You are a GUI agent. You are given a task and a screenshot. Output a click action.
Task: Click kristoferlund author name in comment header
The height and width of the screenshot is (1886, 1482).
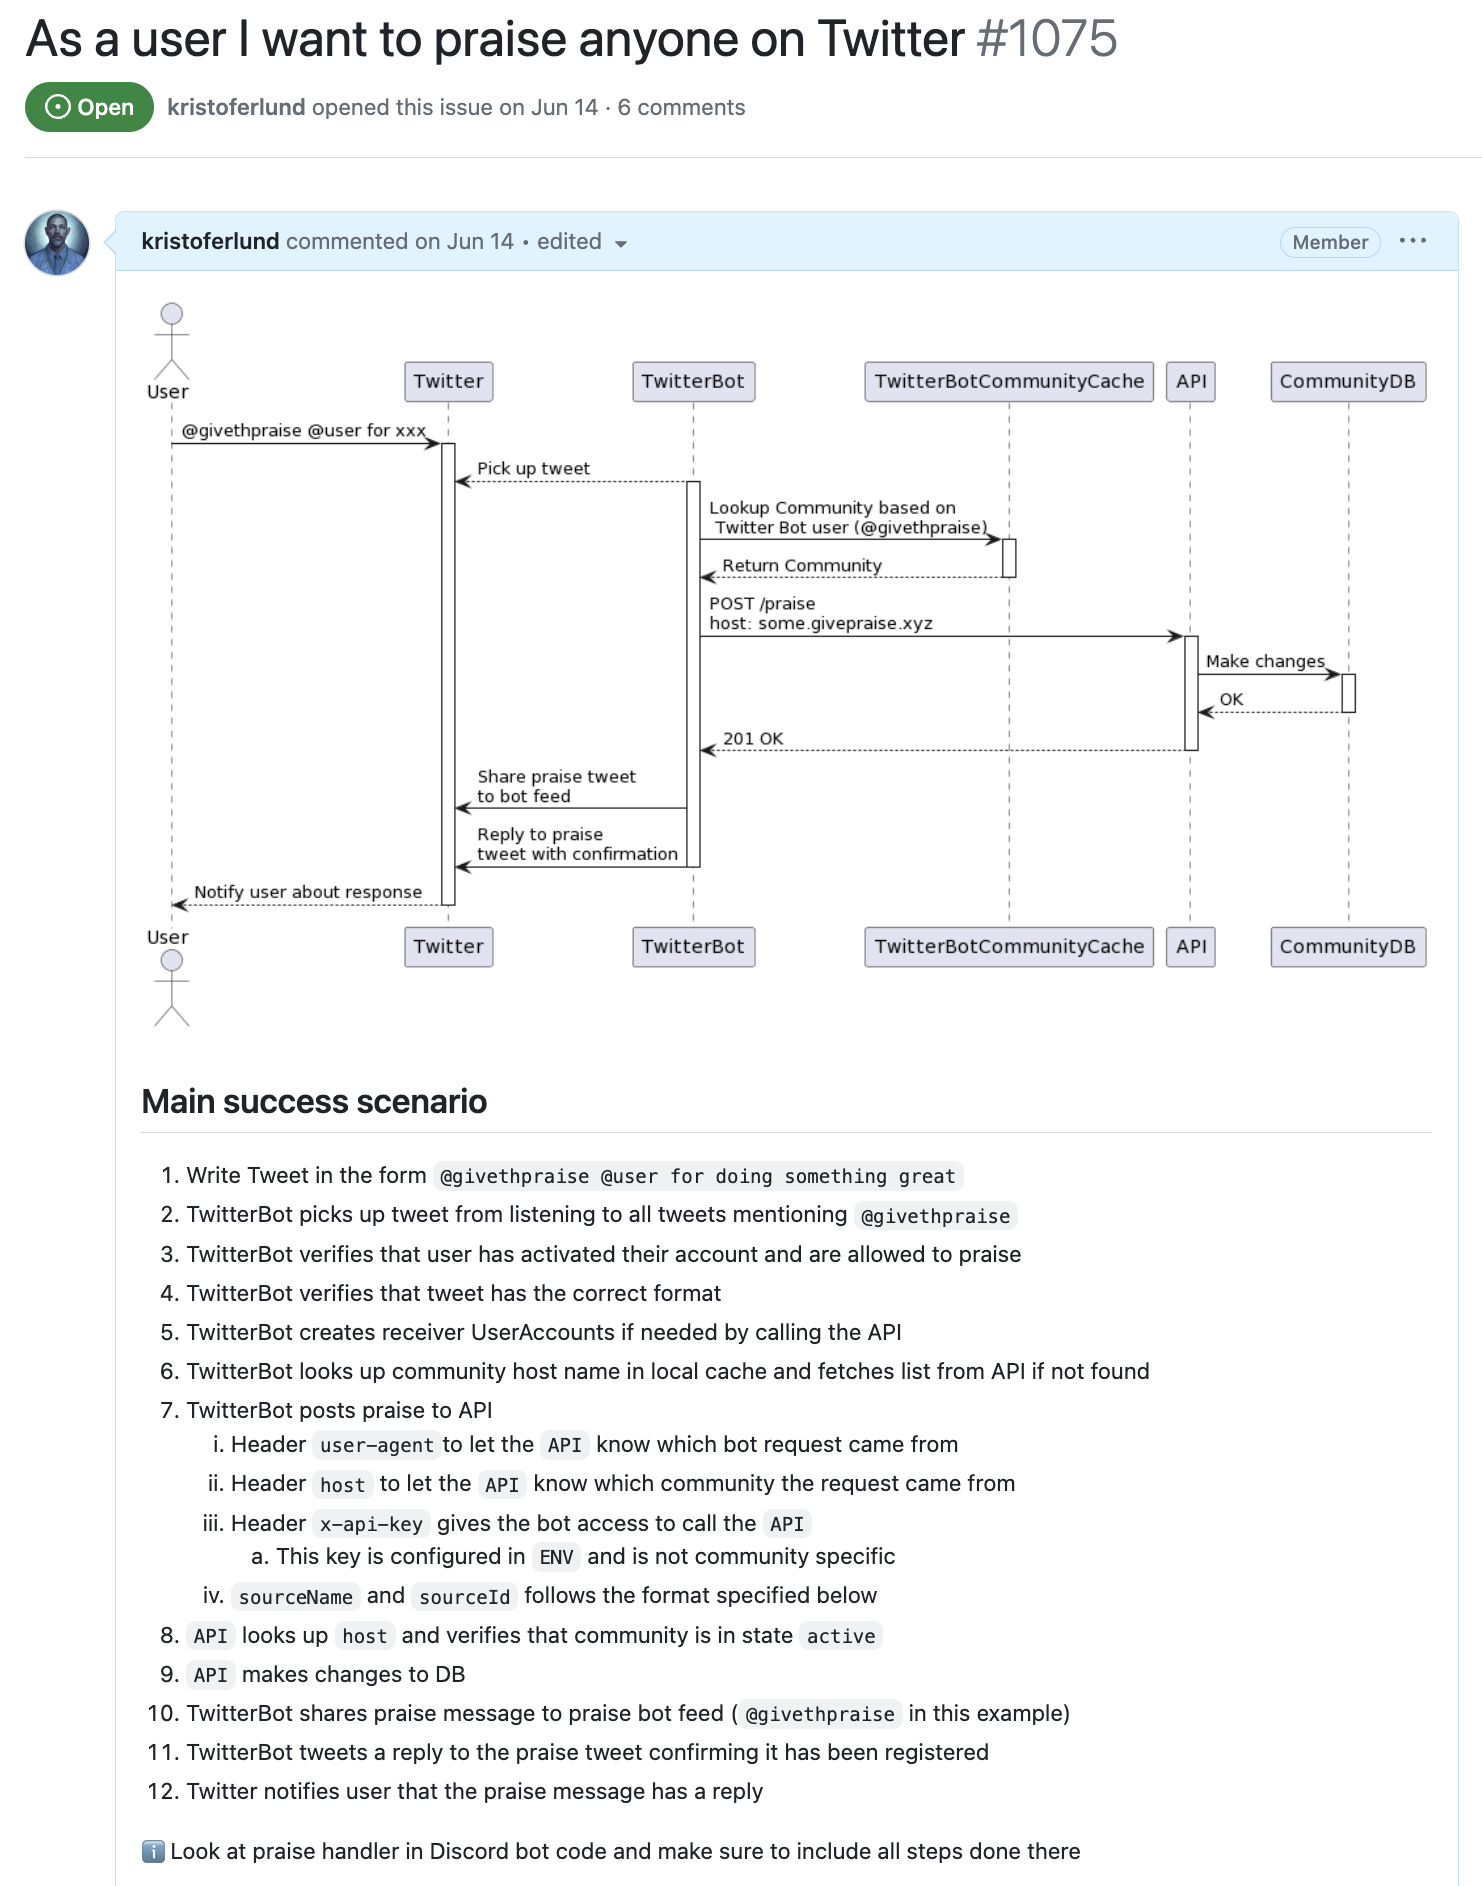210,241
